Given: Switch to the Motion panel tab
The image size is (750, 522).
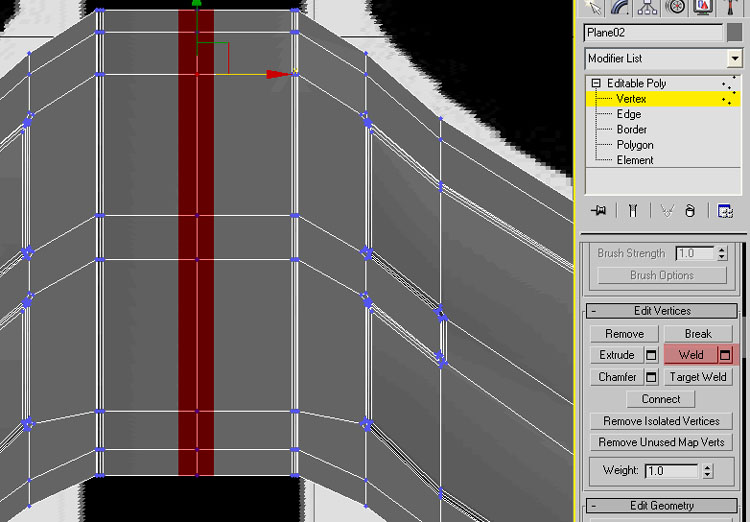Looking at the screenshot, I should tap(676, 7).
